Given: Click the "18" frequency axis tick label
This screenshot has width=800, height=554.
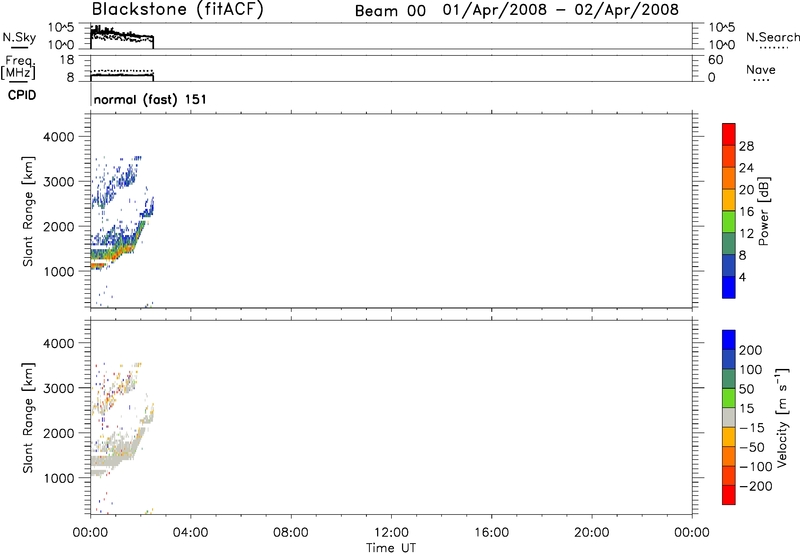Looking at the screenshot, I should click(x=66, y=60).
